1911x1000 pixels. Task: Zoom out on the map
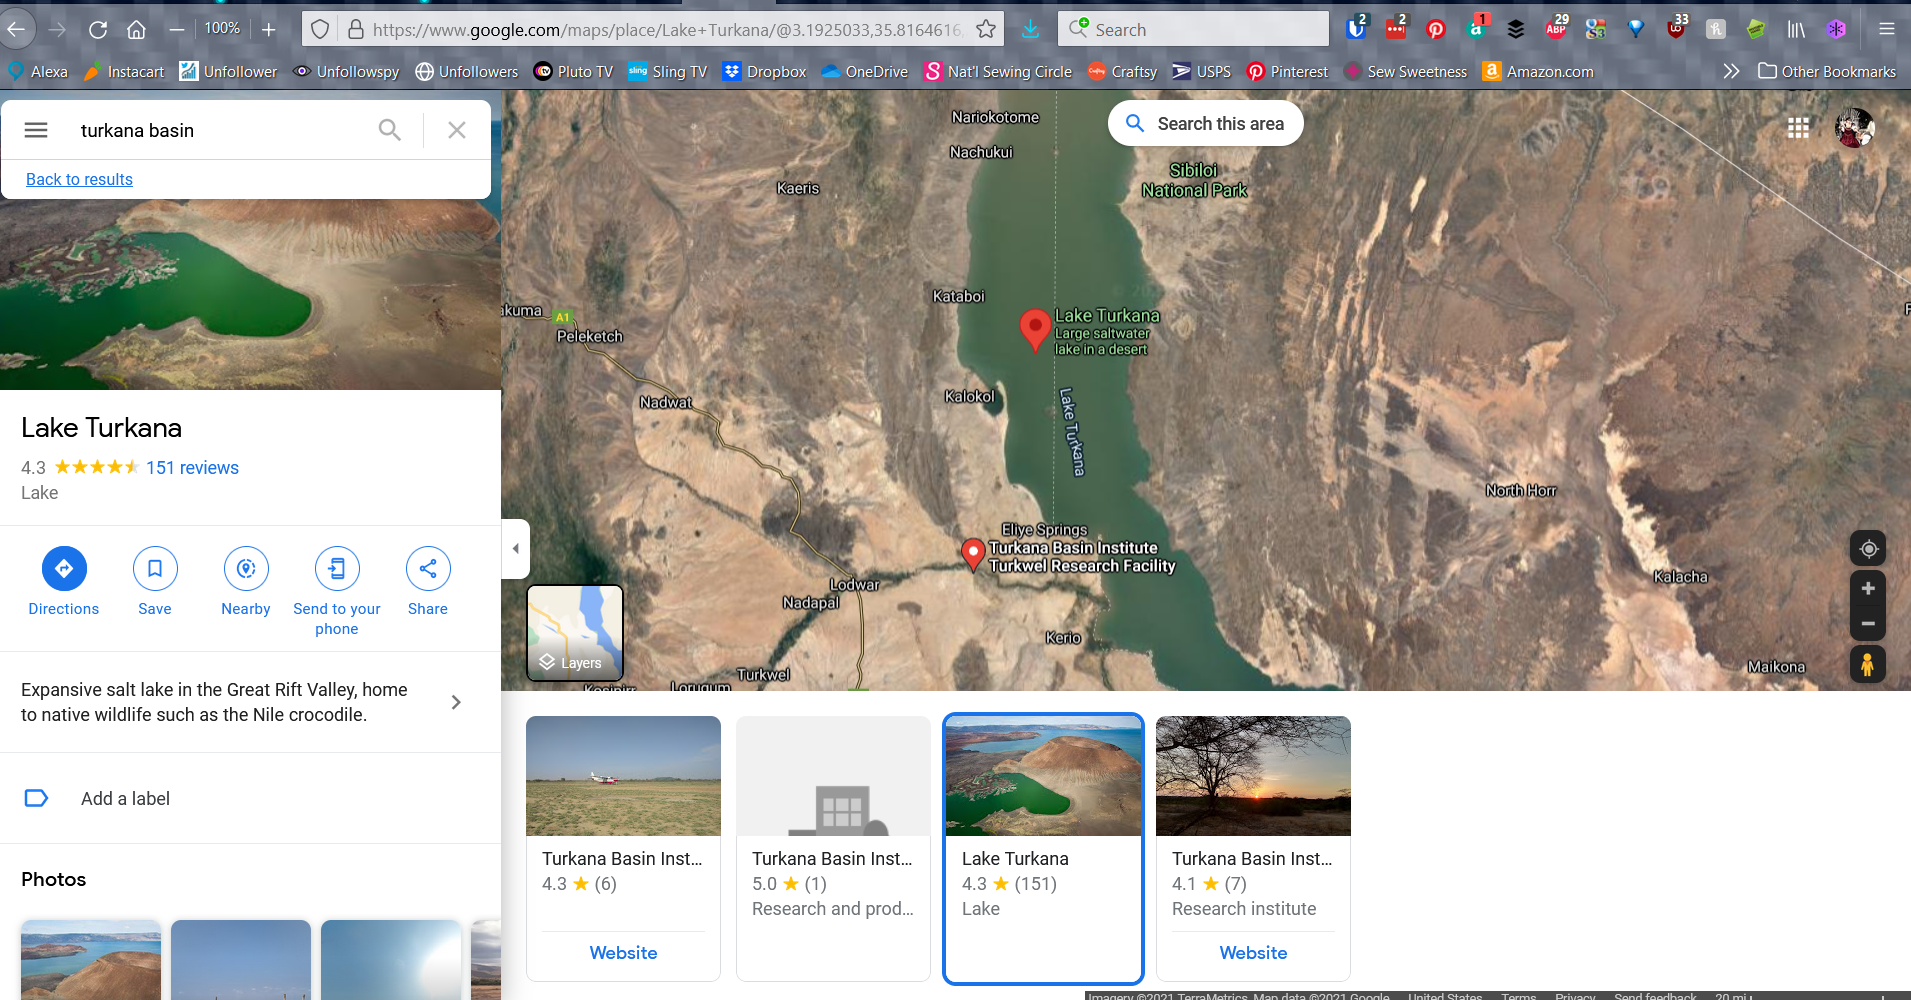pos(1868,624)
